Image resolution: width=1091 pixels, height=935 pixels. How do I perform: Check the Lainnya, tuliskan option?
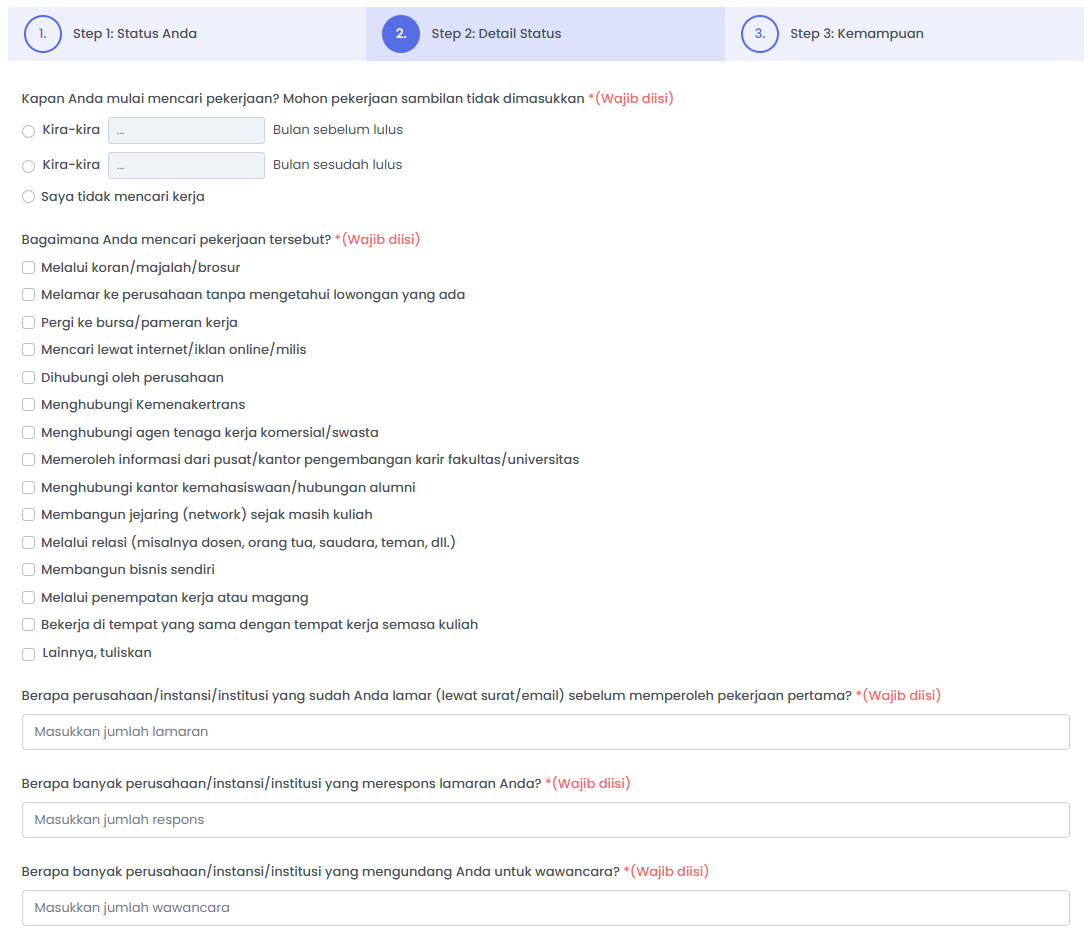pyautogui.click(x=29, y=654)
